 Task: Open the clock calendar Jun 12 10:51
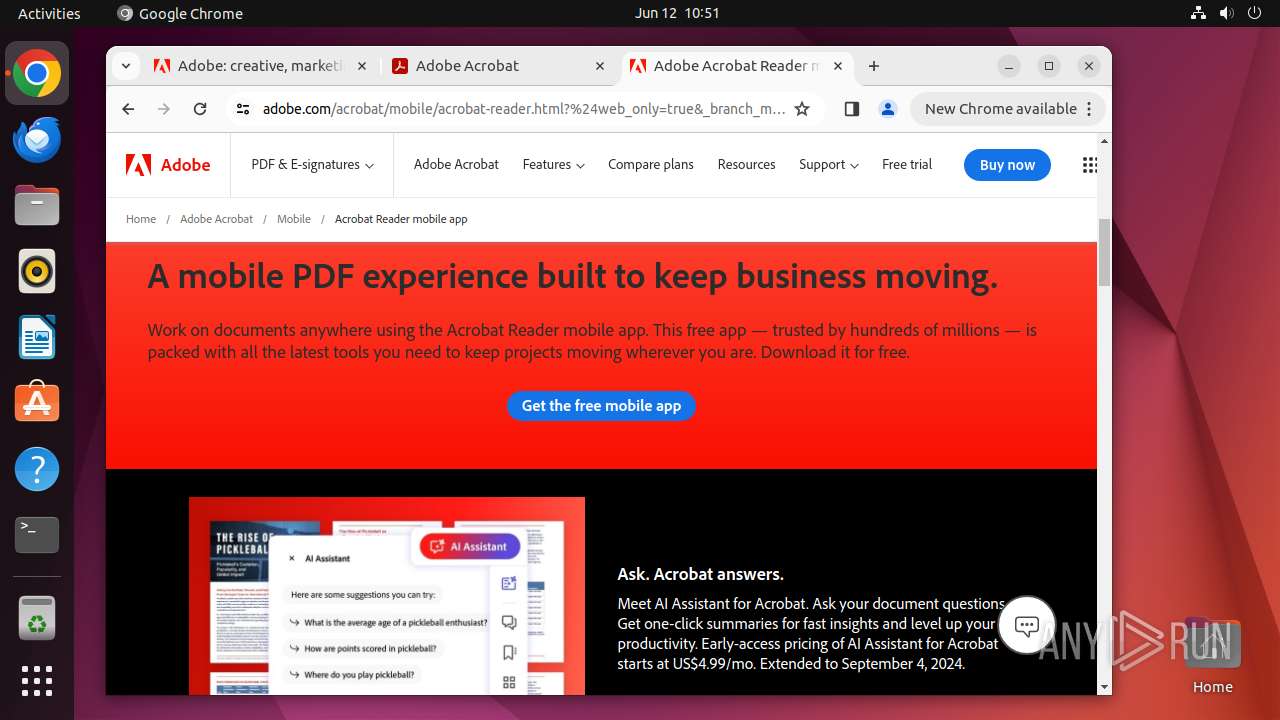[677, 13]
